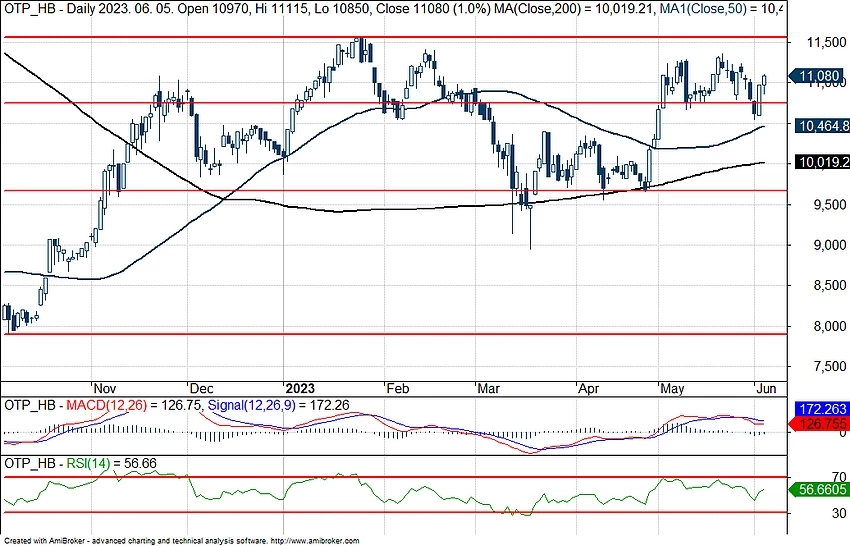Click the 7,500 price axis label
The image size is (850, 546).
pos(829,367)
